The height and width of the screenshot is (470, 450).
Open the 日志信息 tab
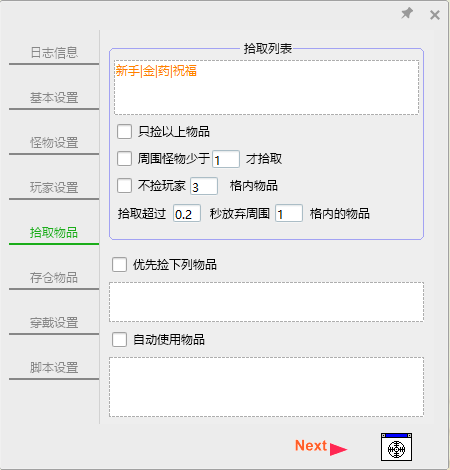(54, 53)
